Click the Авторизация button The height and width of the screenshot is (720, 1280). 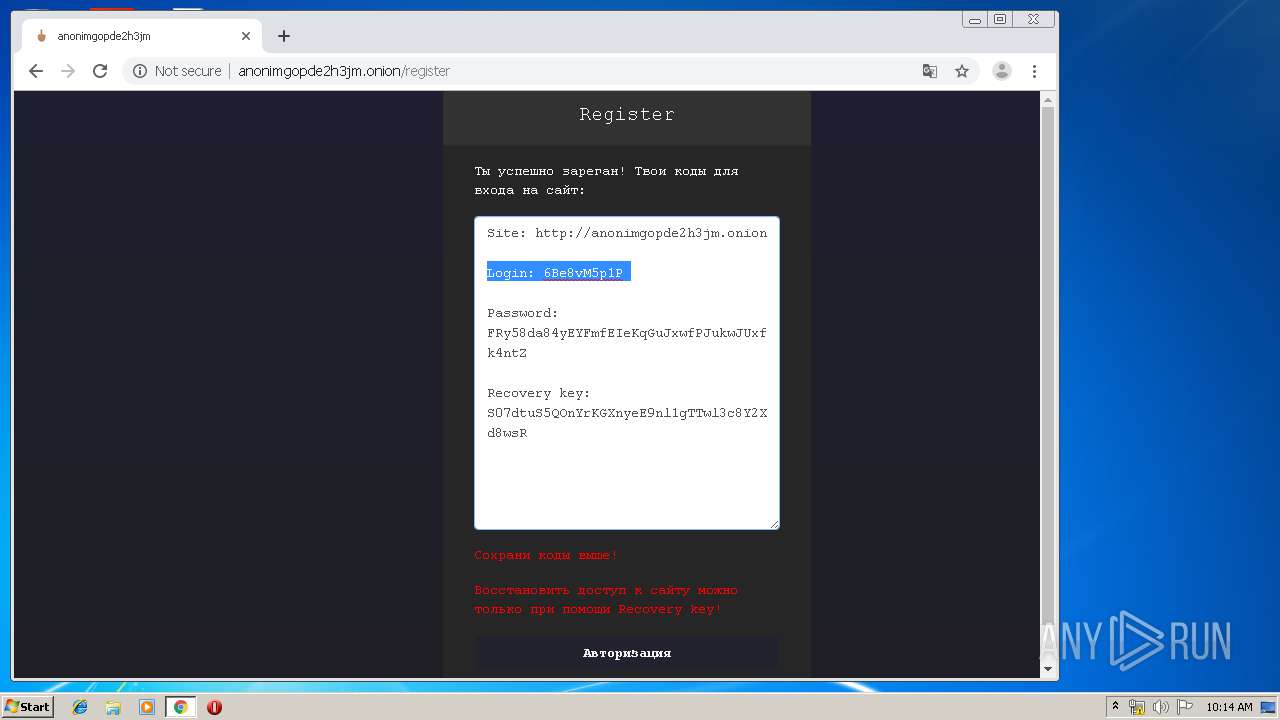(627, 653)
